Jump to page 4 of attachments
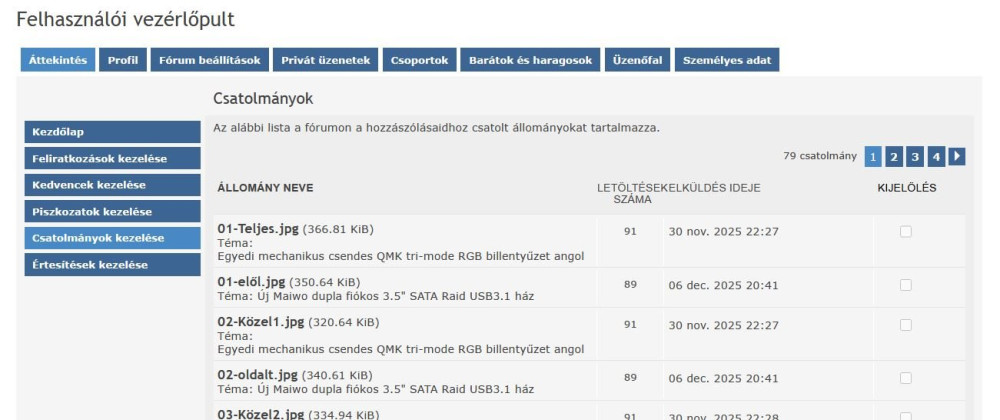Viewport: 1000px width, 420px height. tap(936, 156)
